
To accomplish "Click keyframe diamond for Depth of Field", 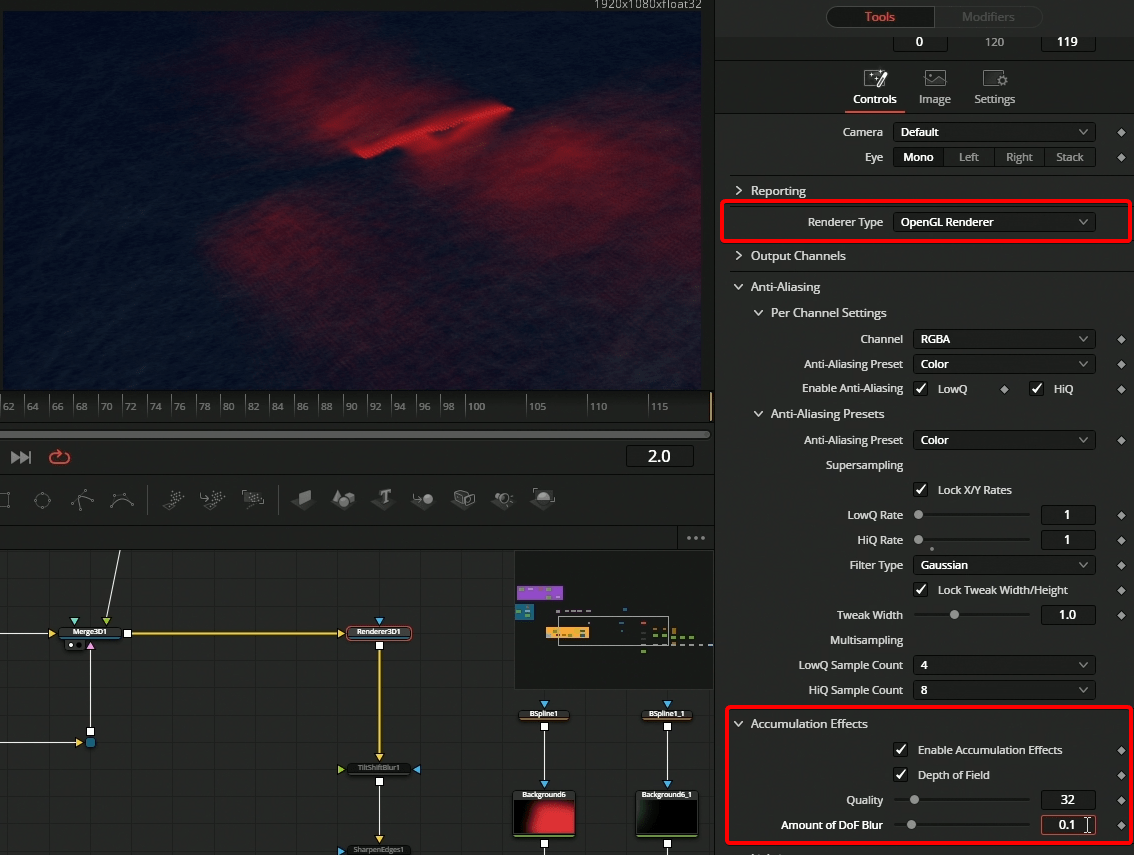I will [1121, 775].
